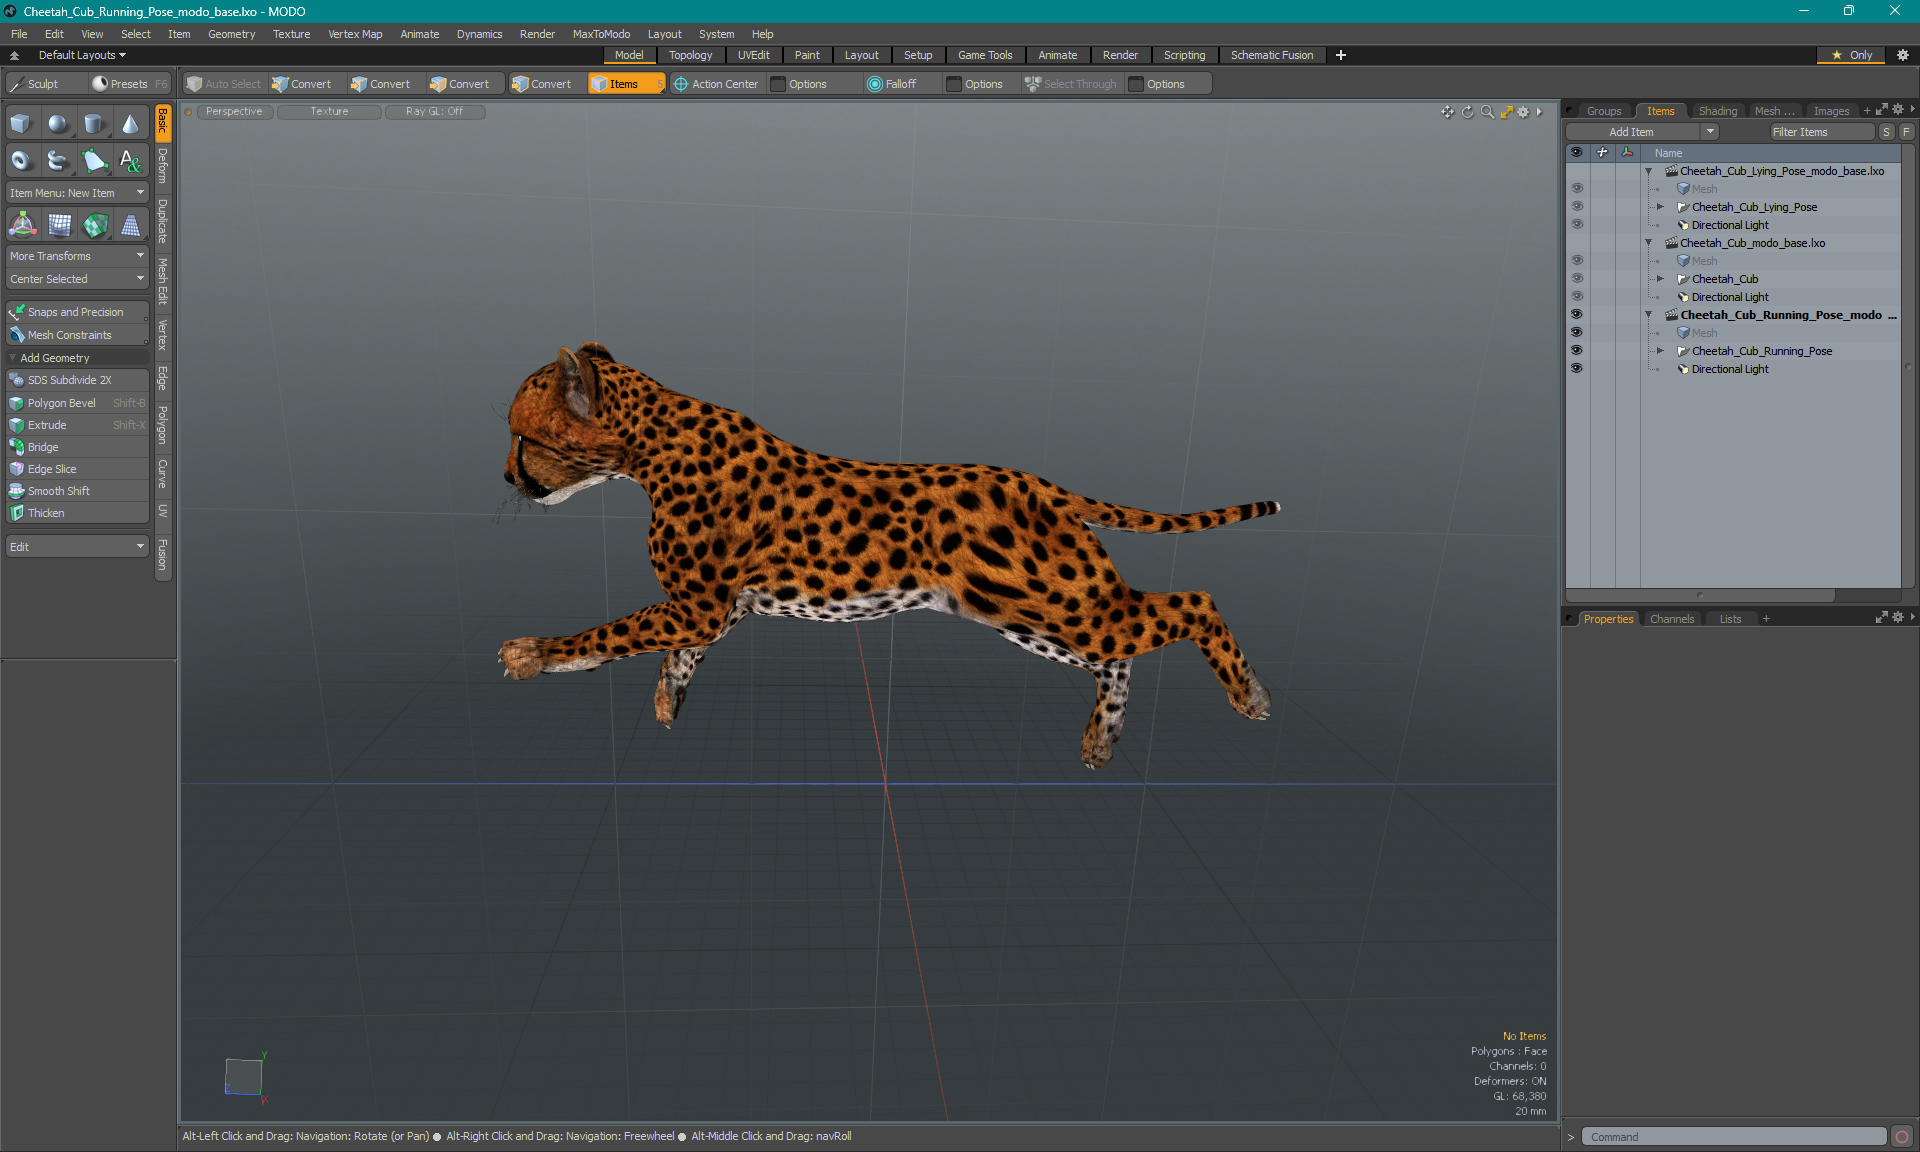Image resolution: width=1920 pixels, height=1152 pixels.
Task: Open the Geometry menu
Action: point(231,34)
